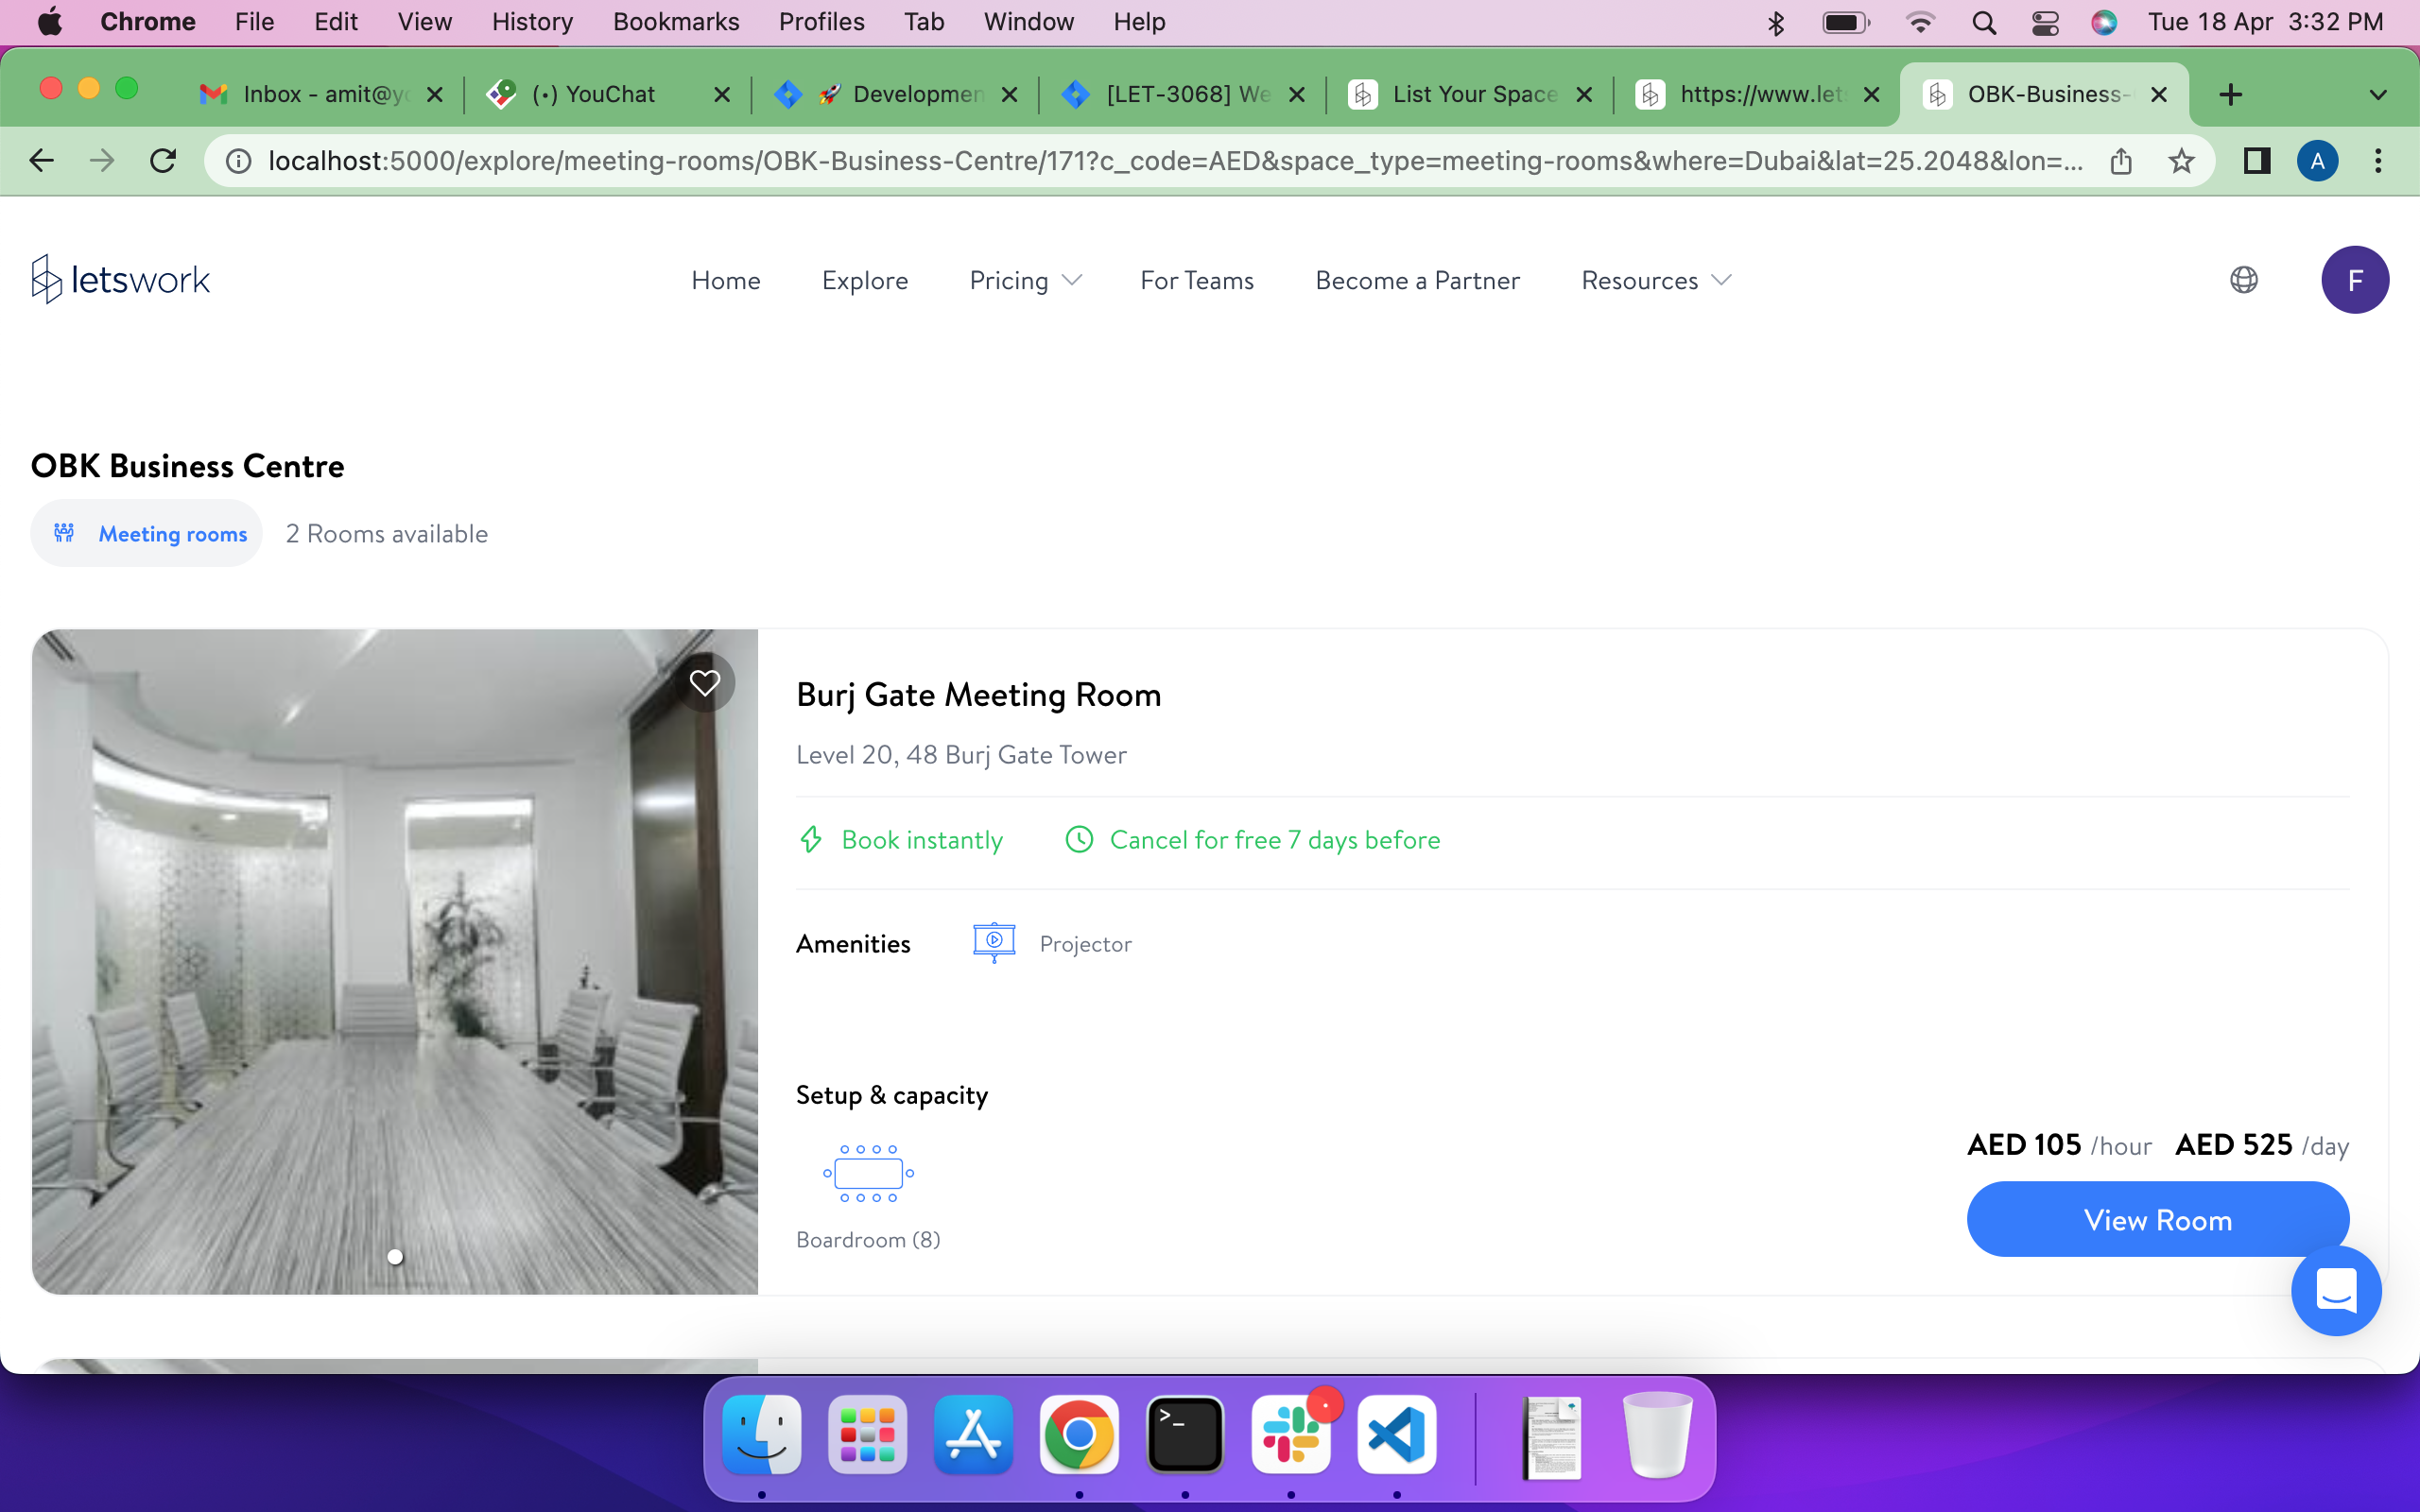Open the tab search chevron
2420x1512 pixels.
click(x=2378, y=95)
